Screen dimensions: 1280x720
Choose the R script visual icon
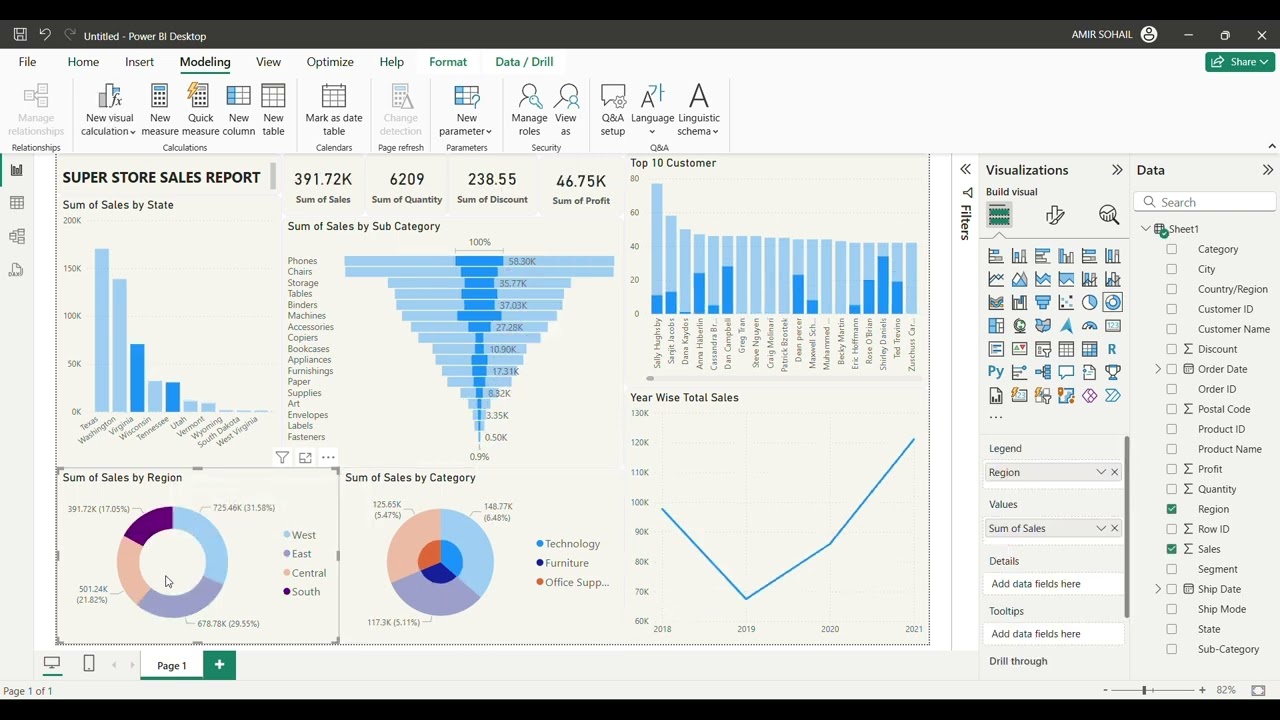(x=1112, y=349)
